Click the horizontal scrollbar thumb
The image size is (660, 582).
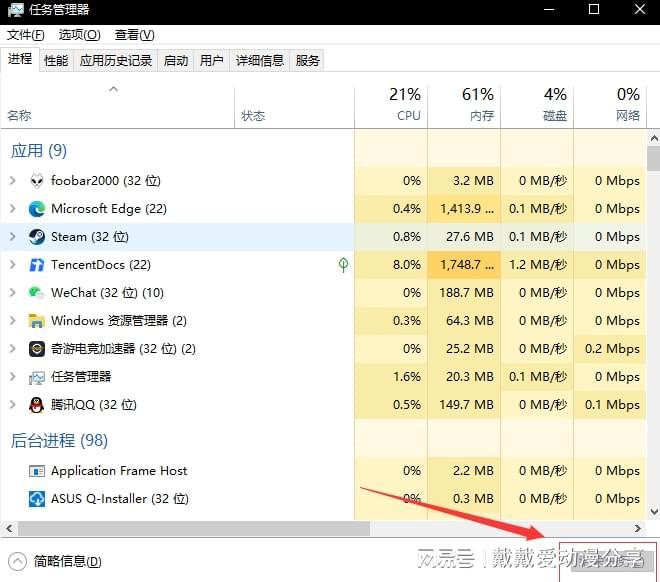point(194,528)
